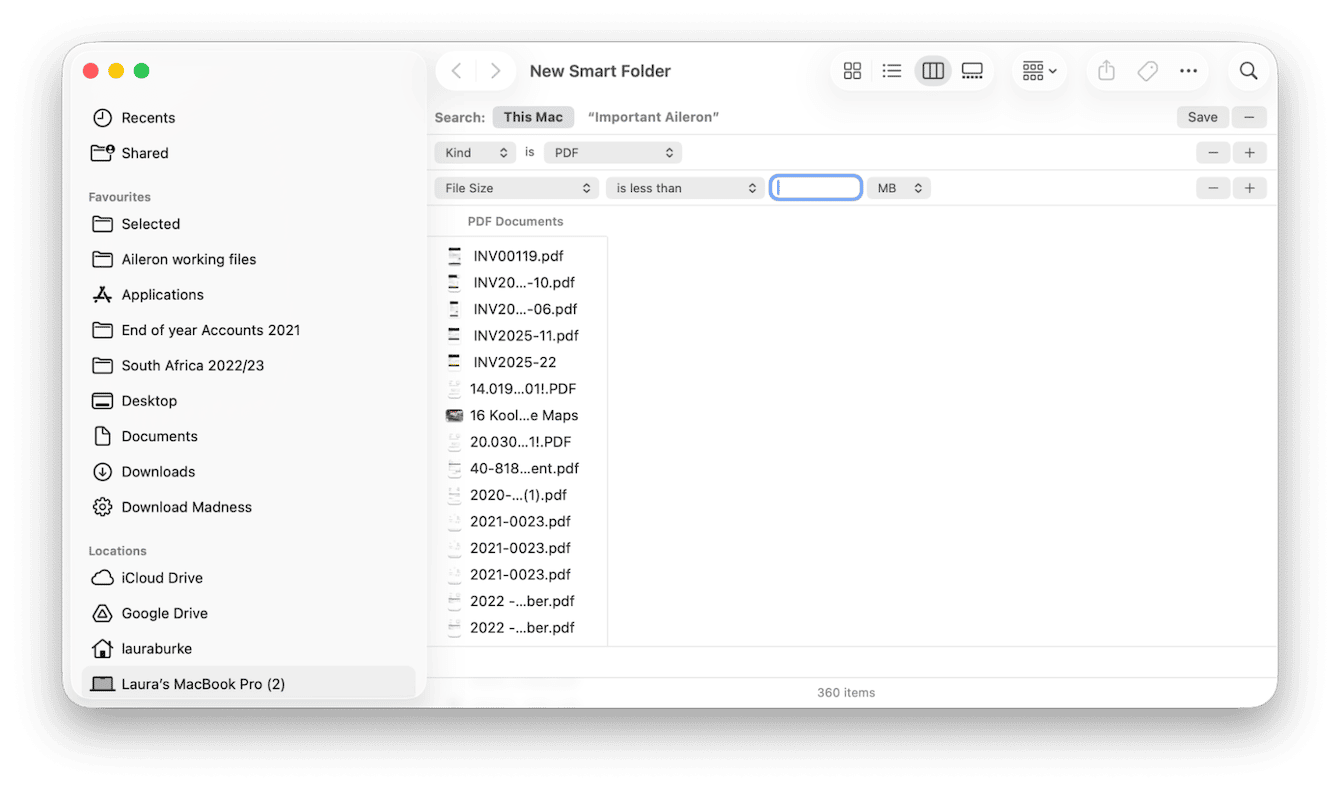Switch to list view
Image resolution: width=1340 pixels, height=790 pixels.
point(892,70)
